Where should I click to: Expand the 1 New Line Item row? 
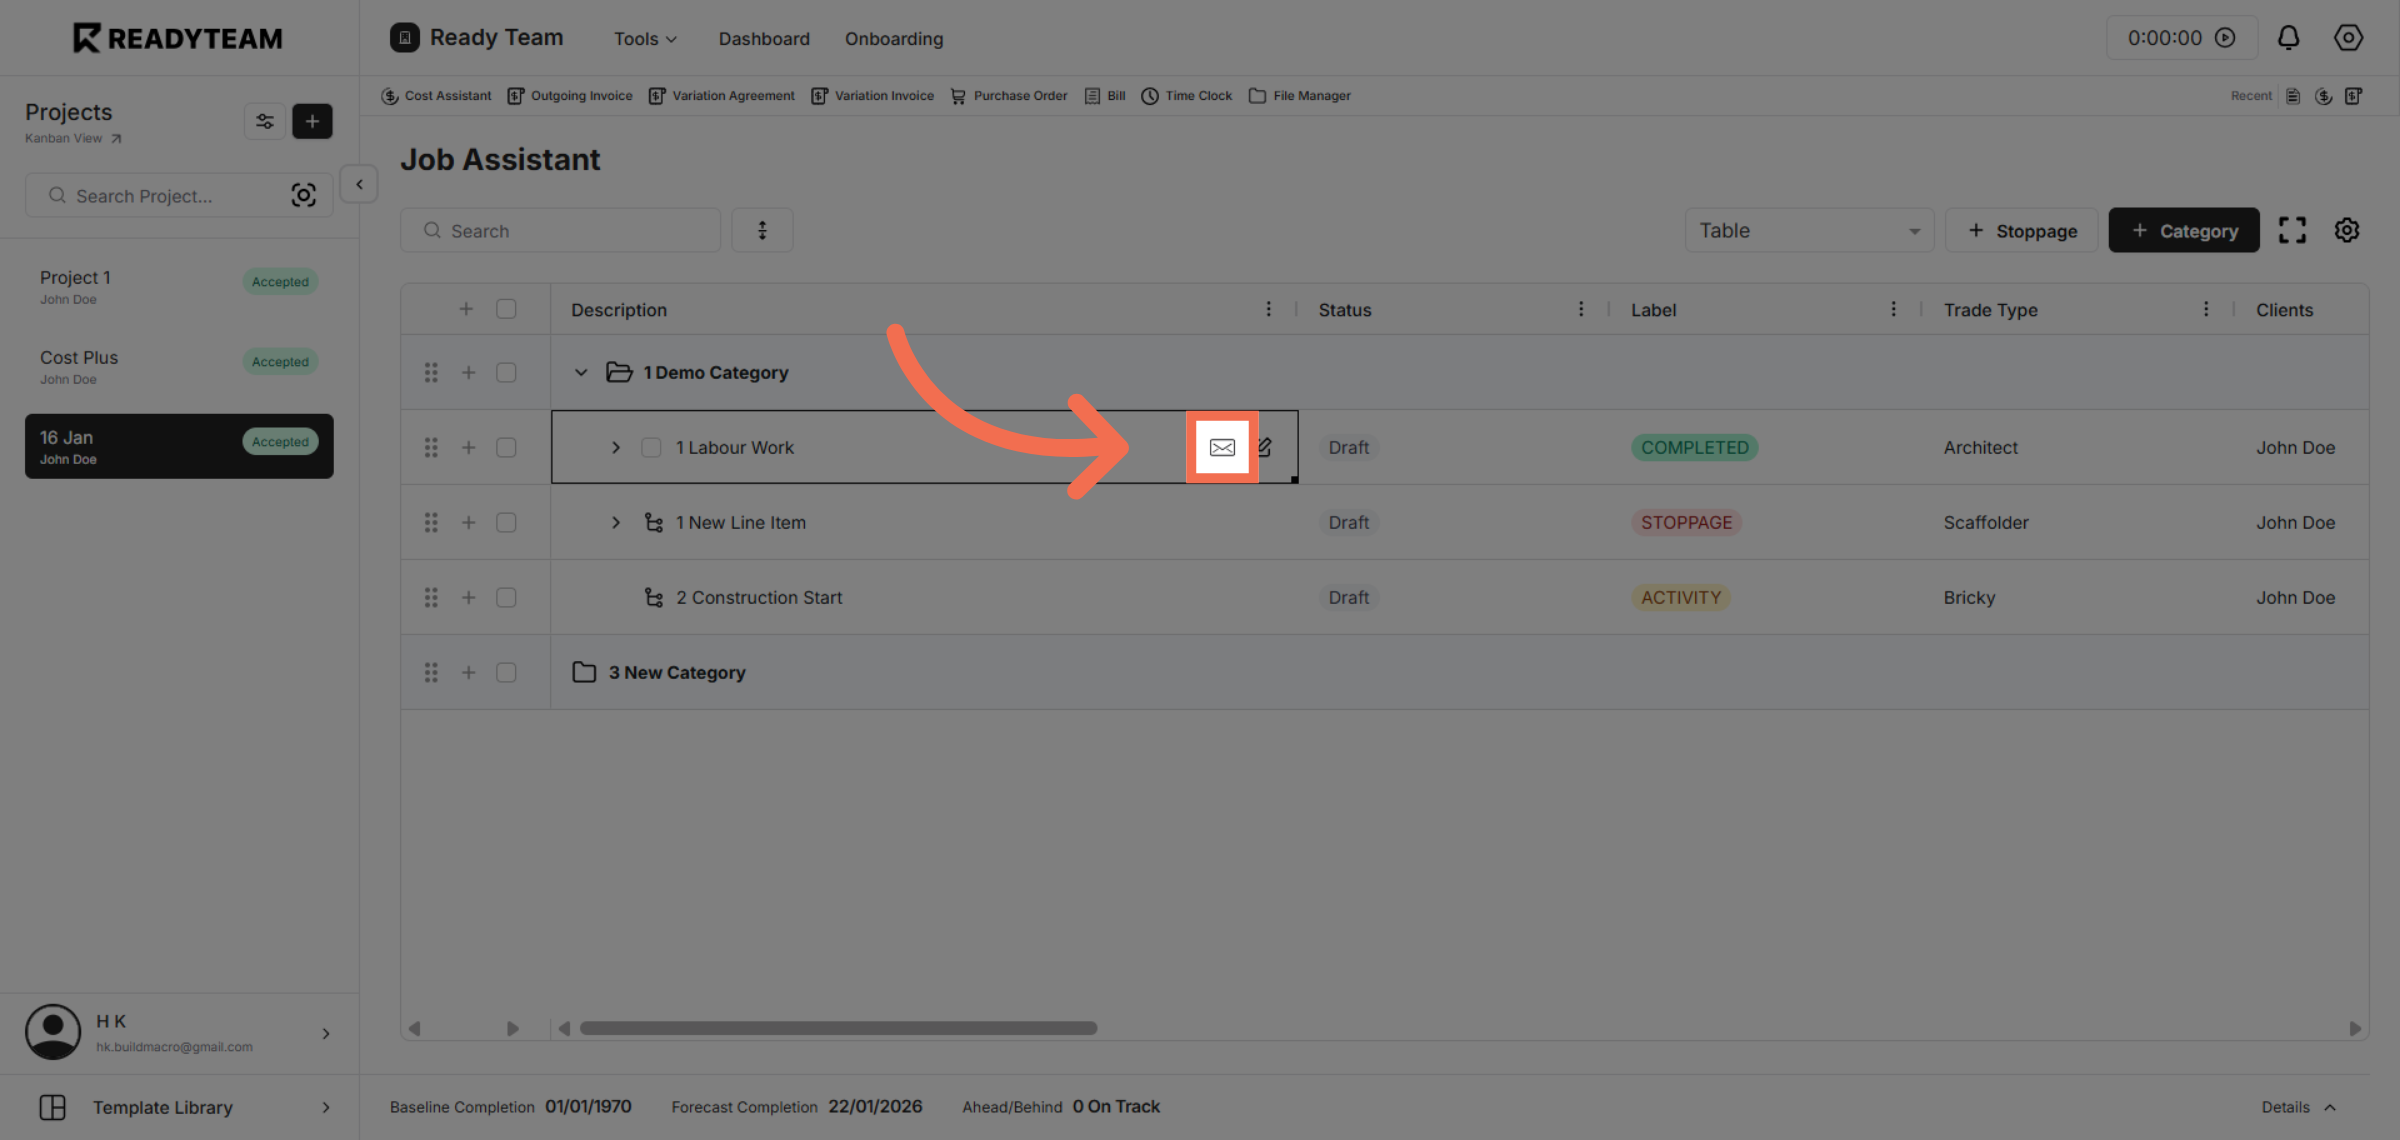[x=616, y=522]
